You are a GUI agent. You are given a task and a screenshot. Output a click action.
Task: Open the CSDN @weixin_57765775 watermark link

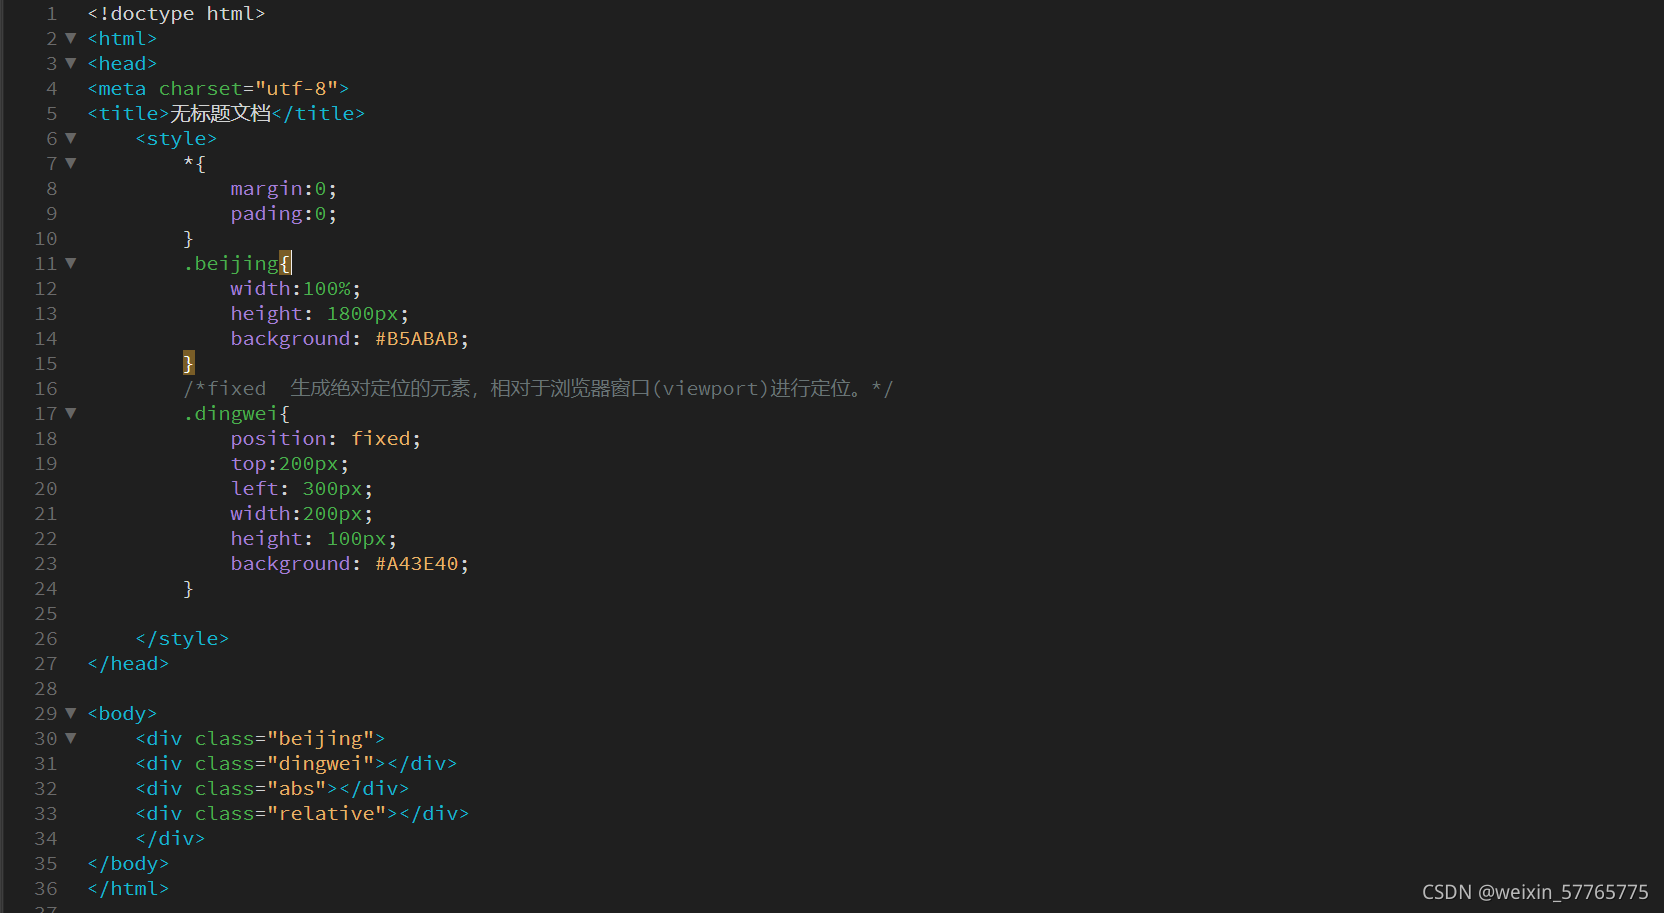[x=1535, y=891]
